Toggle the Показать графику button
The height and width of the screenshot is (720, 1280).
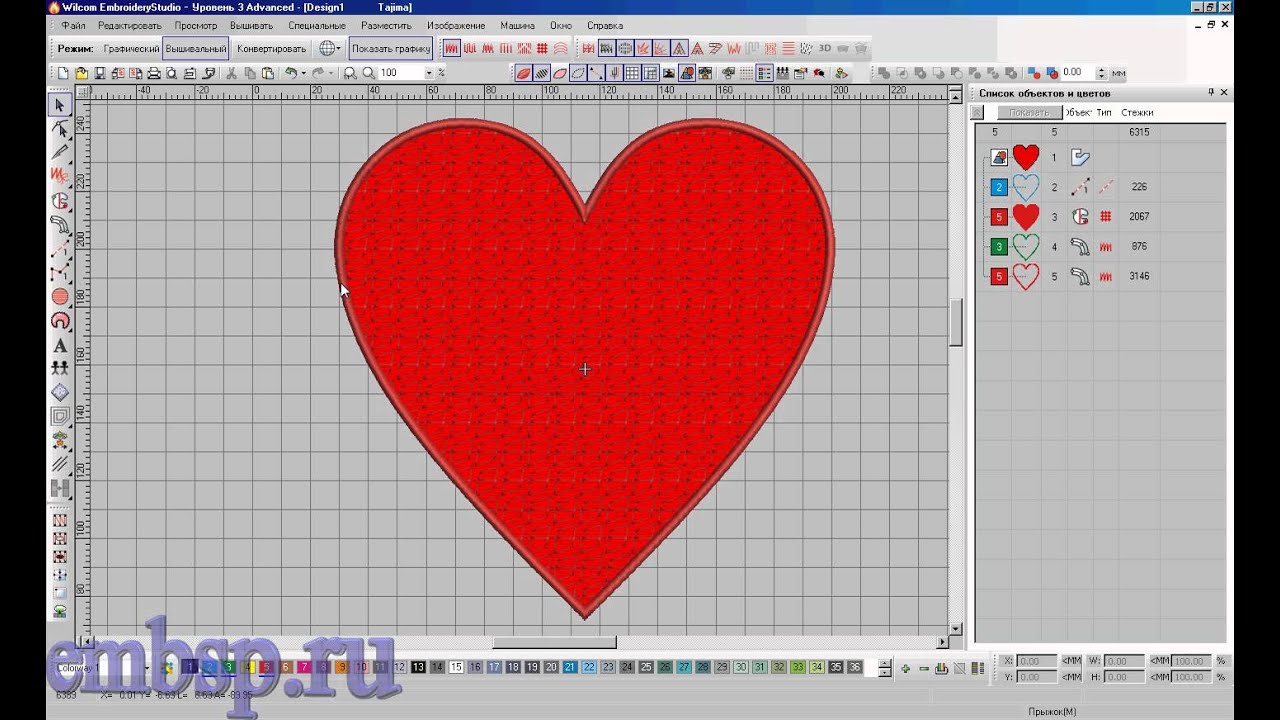point(391,48)
